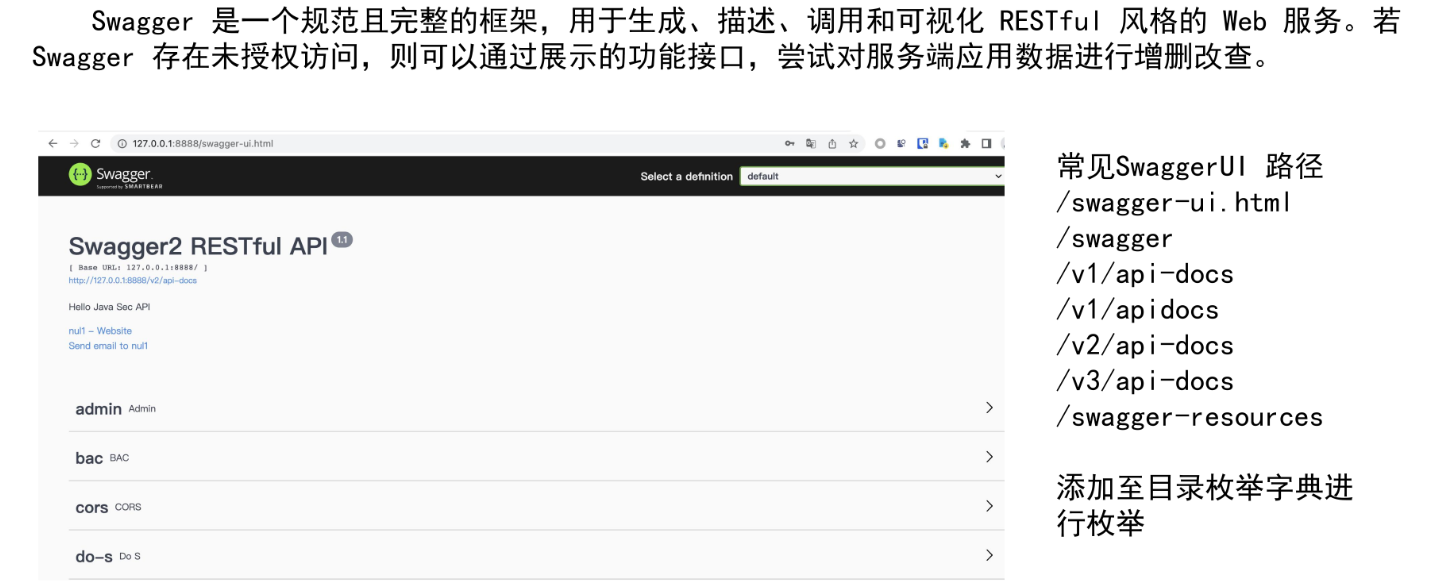Click the browser forward arrow
1434x587 pixels.
pyautogui.click(x=72, y=144)
